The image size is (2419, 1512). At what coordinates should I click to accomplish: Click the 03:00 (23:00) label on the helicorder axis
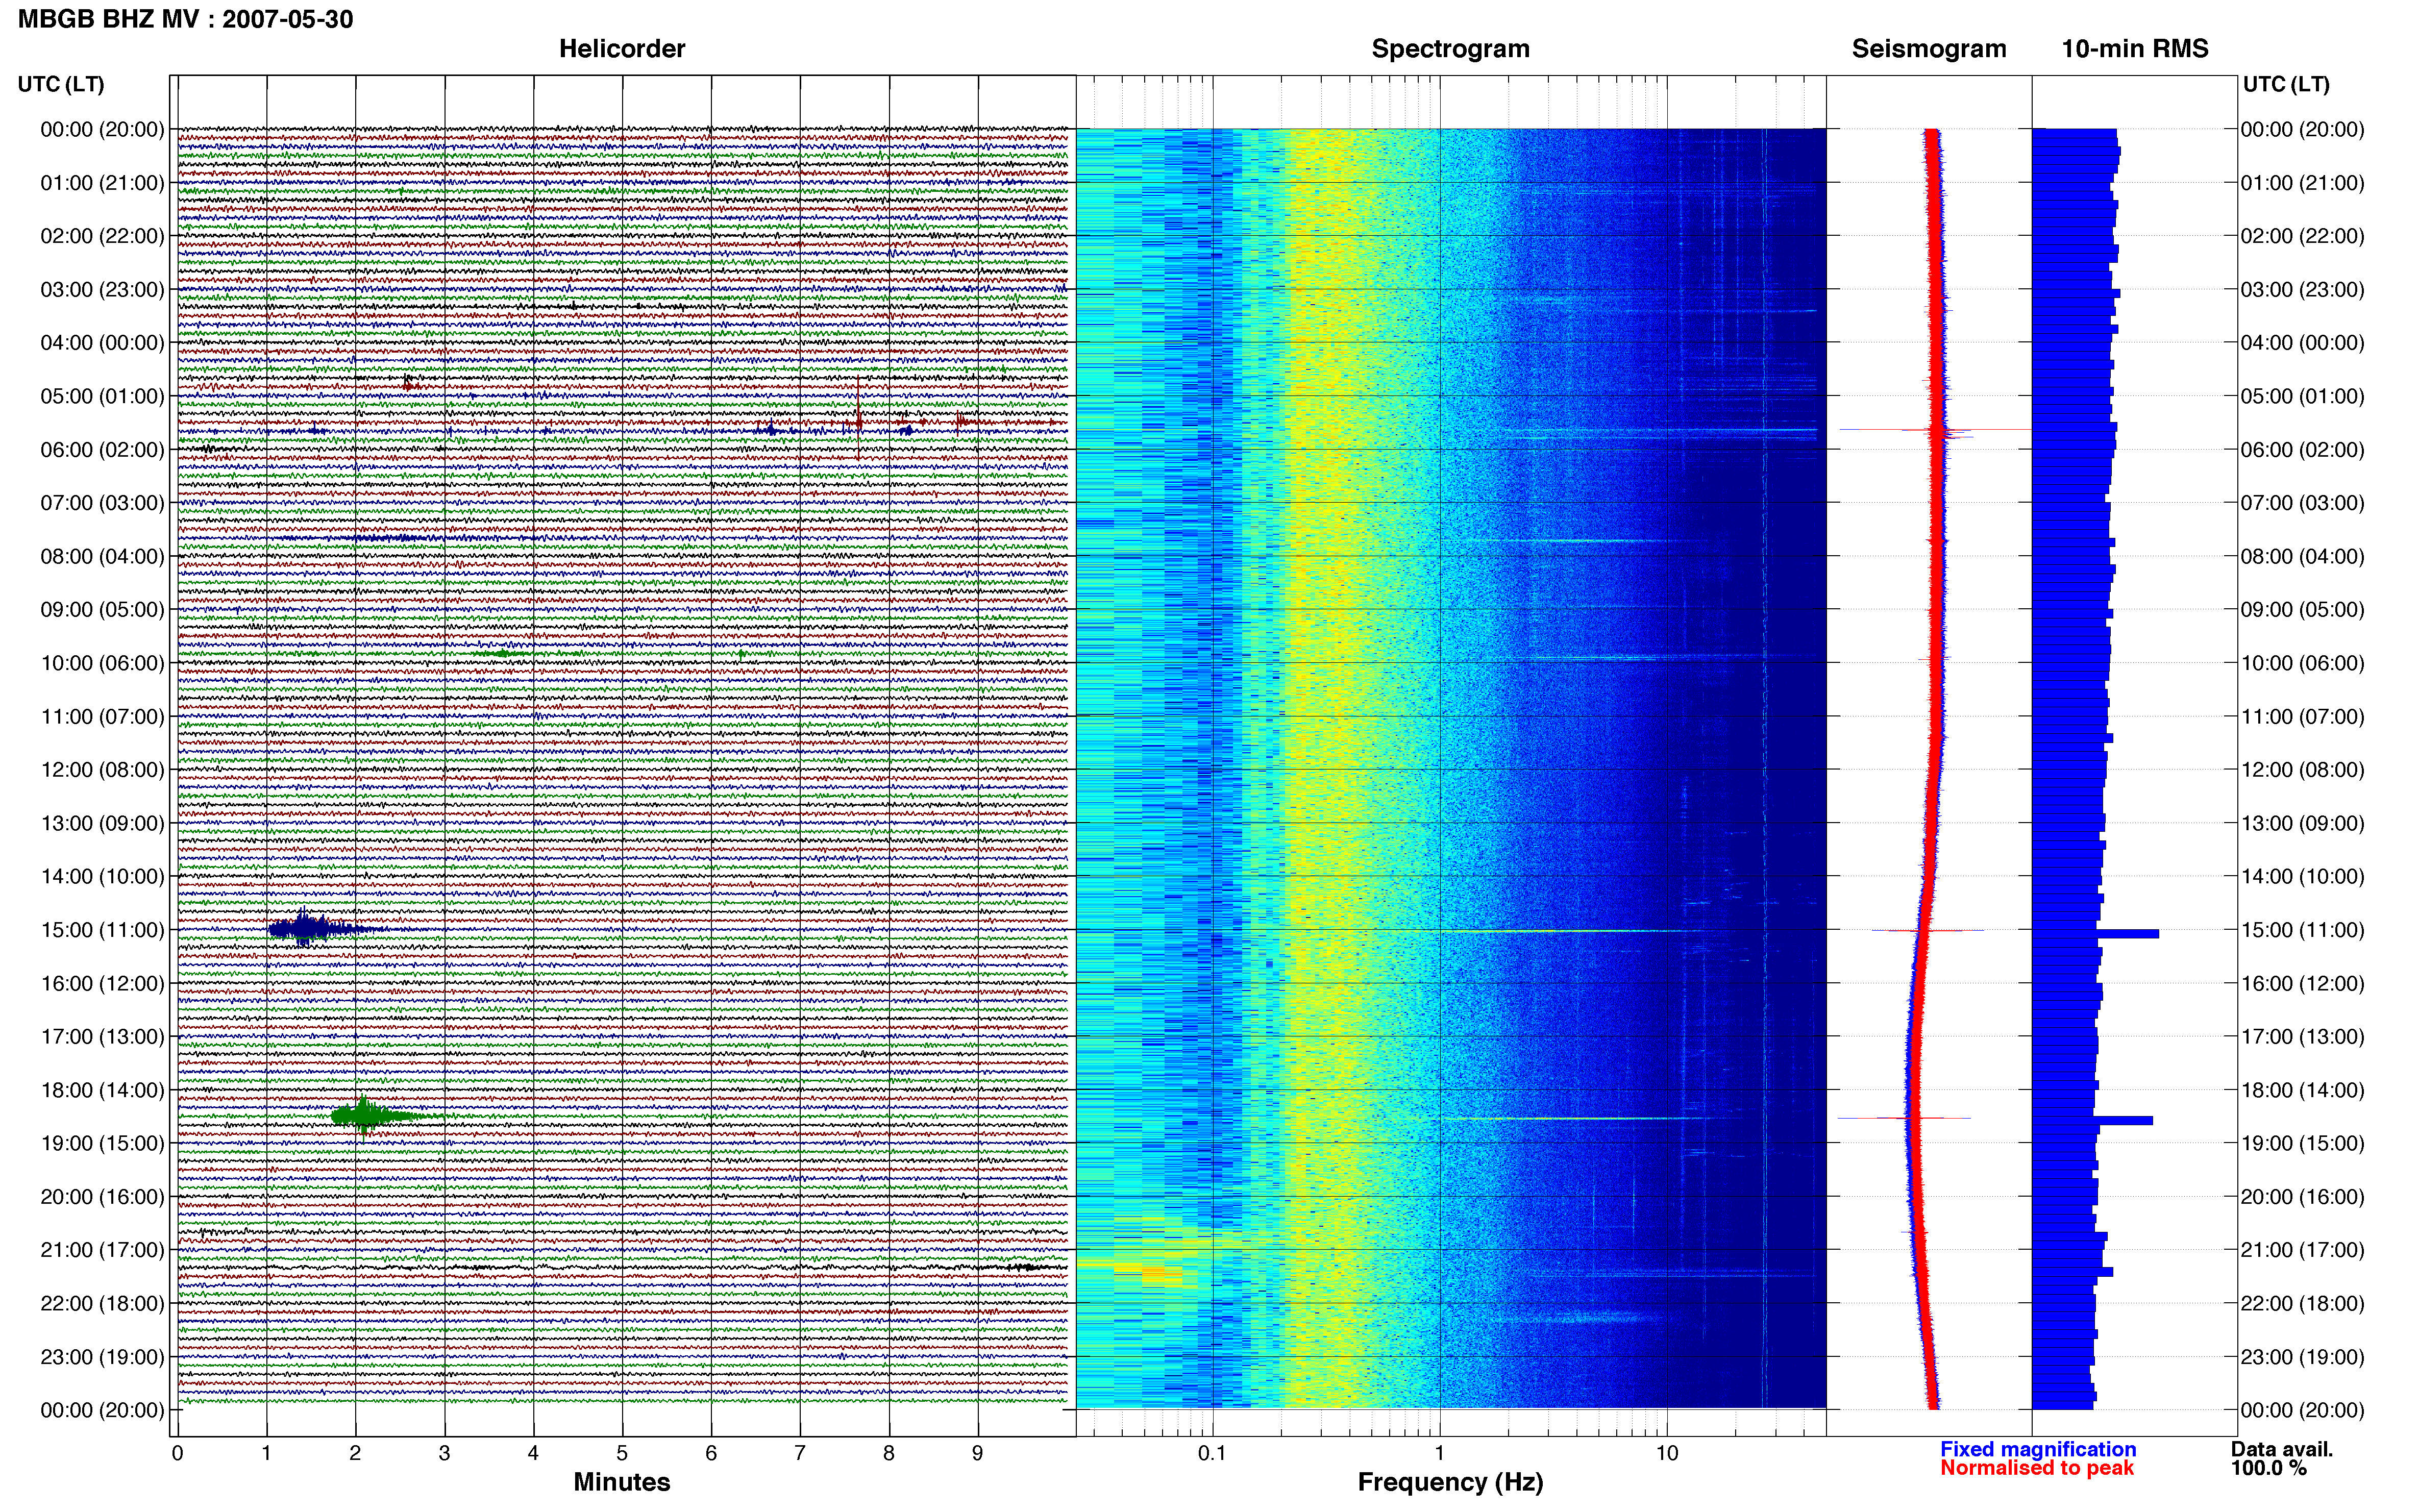tap(102, 290)
